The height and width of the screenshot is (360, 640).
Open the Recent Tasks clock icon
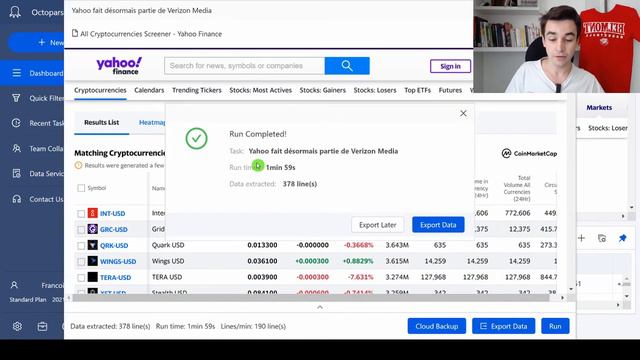pyautogui.click(x=16, y=123)
